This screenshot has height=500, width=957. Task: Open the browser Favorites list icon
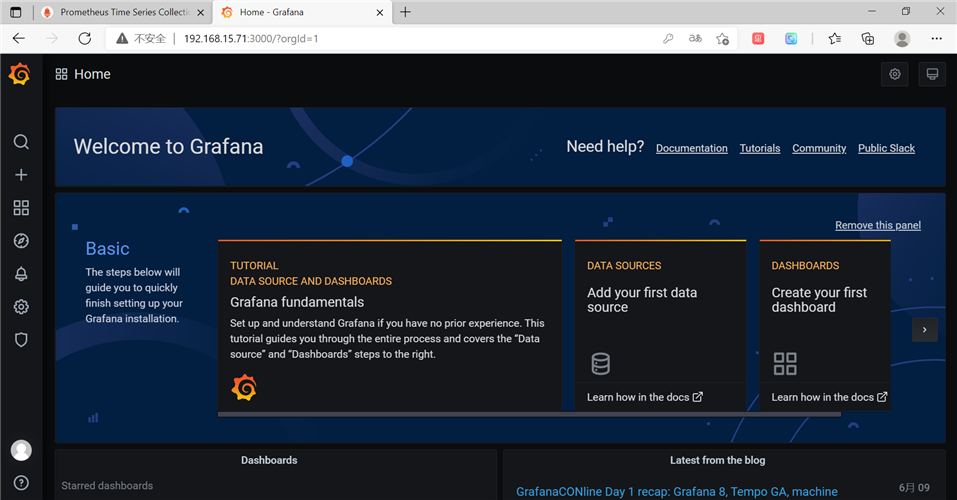click(835, 38)
